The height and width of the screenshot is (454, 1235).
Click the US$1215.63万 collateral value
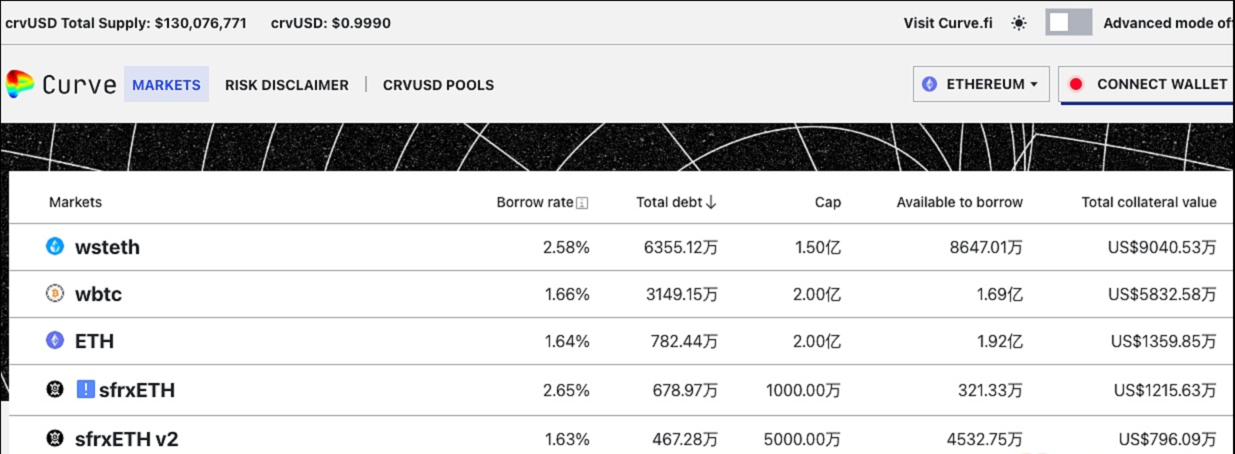click(1166, 390)
